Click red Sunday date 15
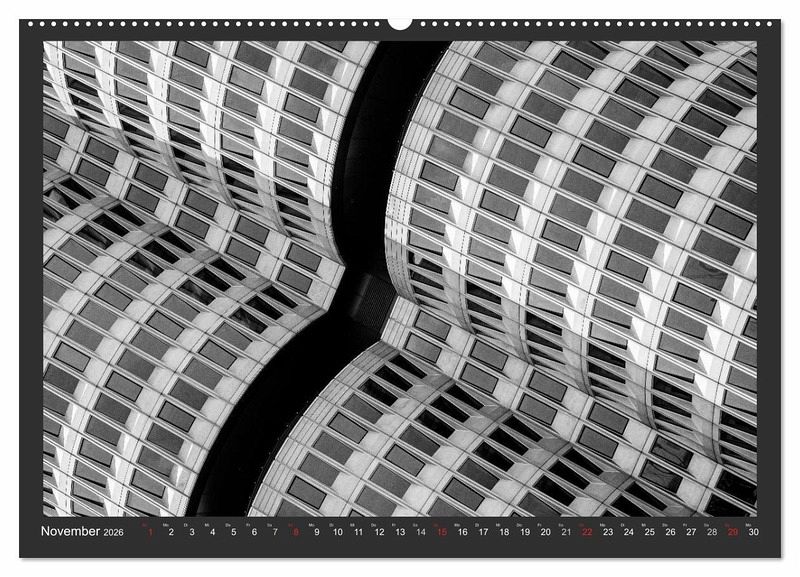 [x=441, y=532]
